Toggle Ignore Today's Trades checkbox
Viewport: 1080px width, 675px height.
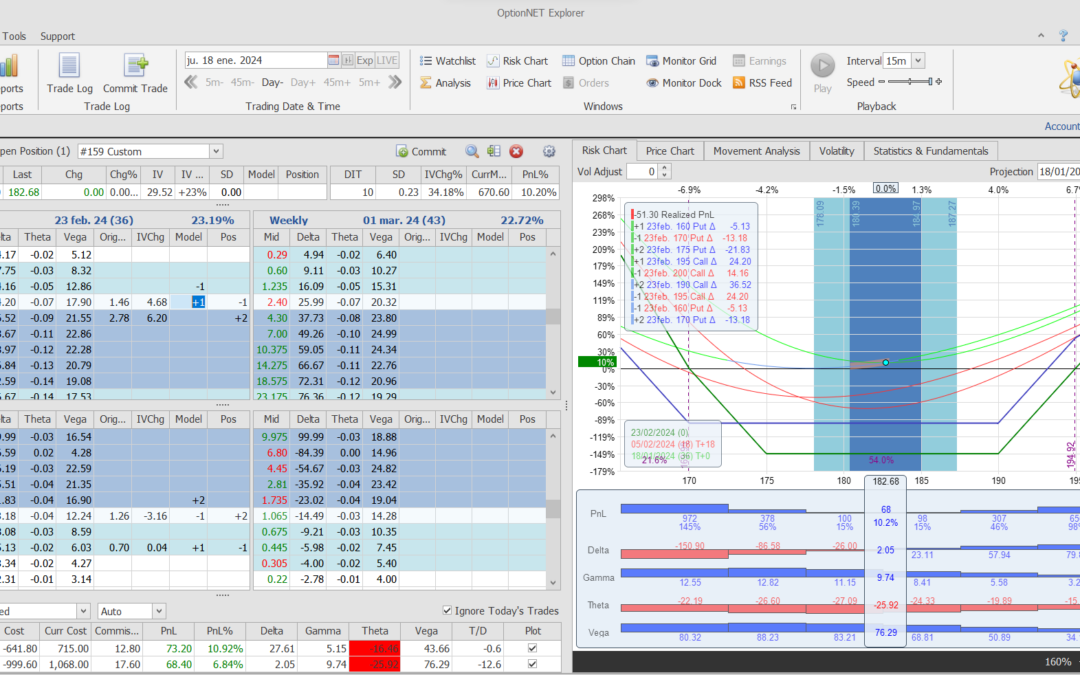(x=447, y=611)
